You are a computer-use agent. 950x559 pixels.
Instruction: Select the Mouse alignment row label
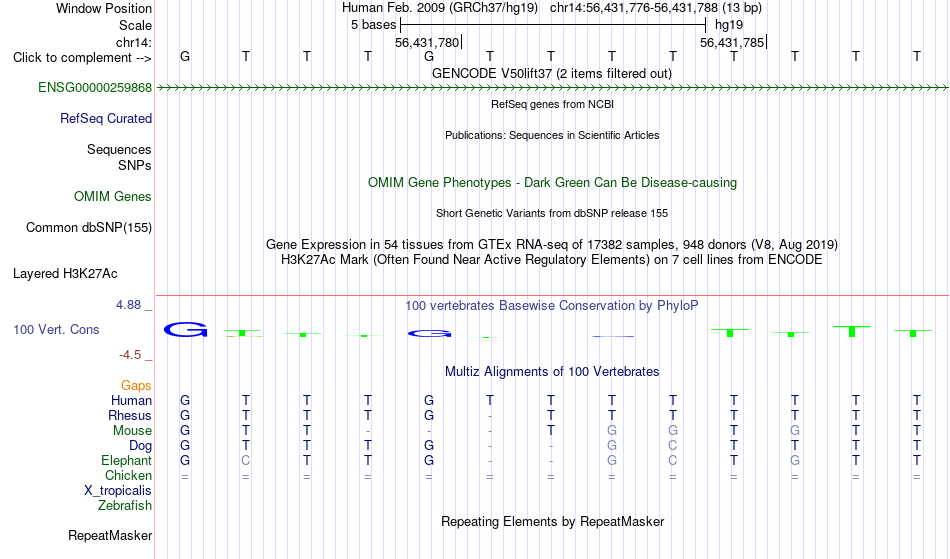tap(132, 431)
